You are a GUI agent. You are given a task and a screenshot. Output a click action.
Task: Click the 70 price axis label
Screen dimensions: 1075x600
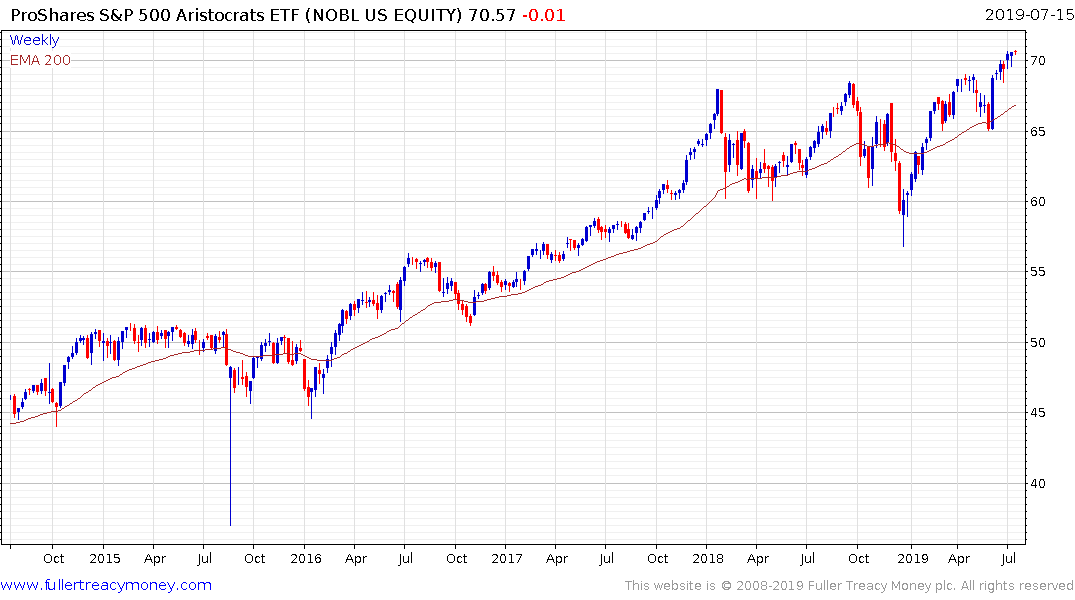(1037, 60)
